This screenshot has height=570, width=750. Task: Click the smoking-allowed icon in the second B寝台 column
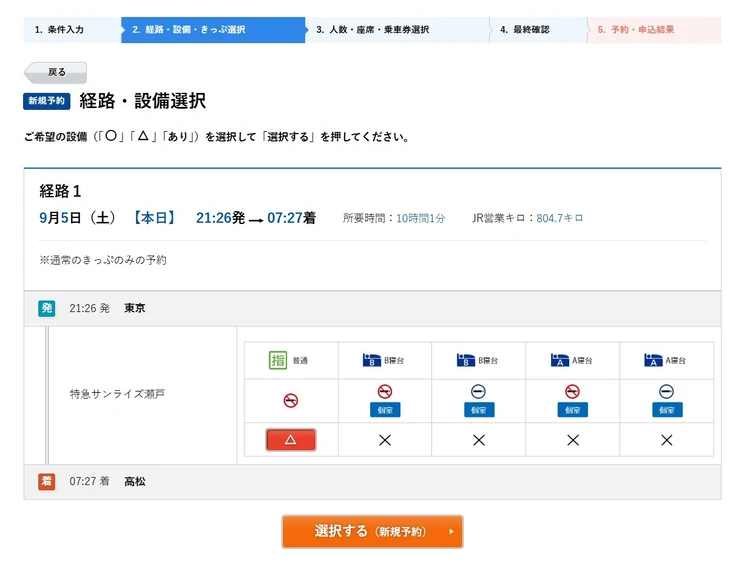pyautogui.click(x=479, y=392)
